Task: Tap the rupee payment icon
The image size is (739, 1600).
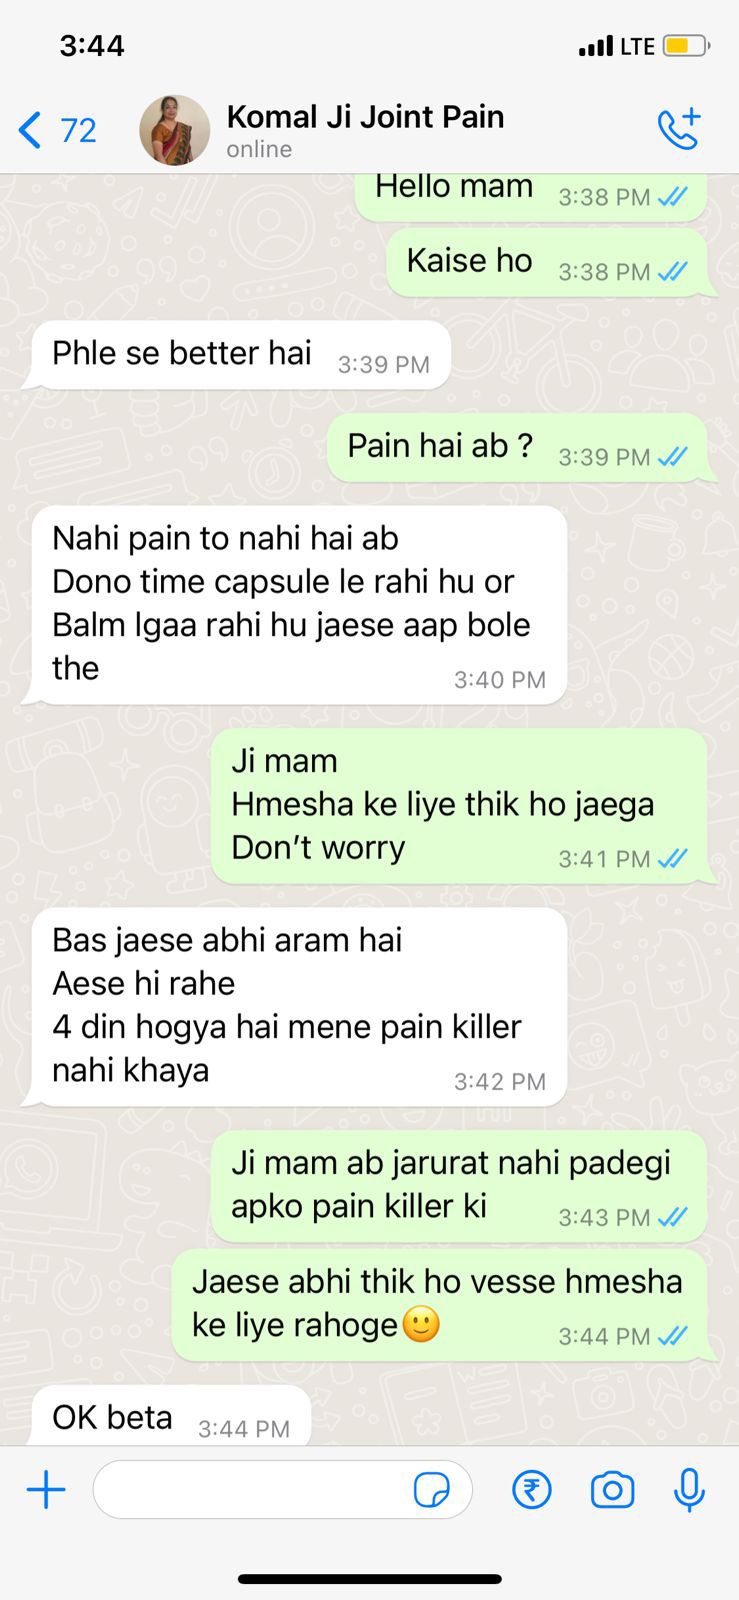Action: pos(532,1490)
